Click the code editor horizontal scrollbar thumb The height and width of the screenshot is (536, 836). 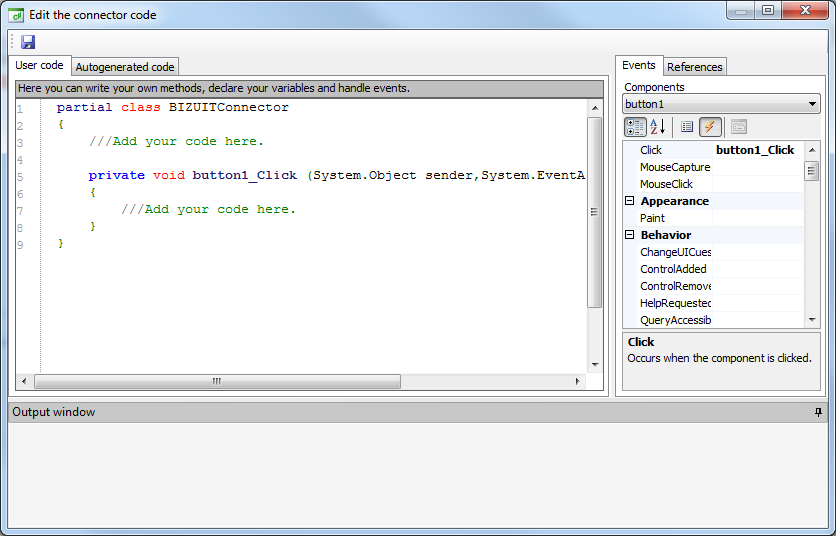217,381
